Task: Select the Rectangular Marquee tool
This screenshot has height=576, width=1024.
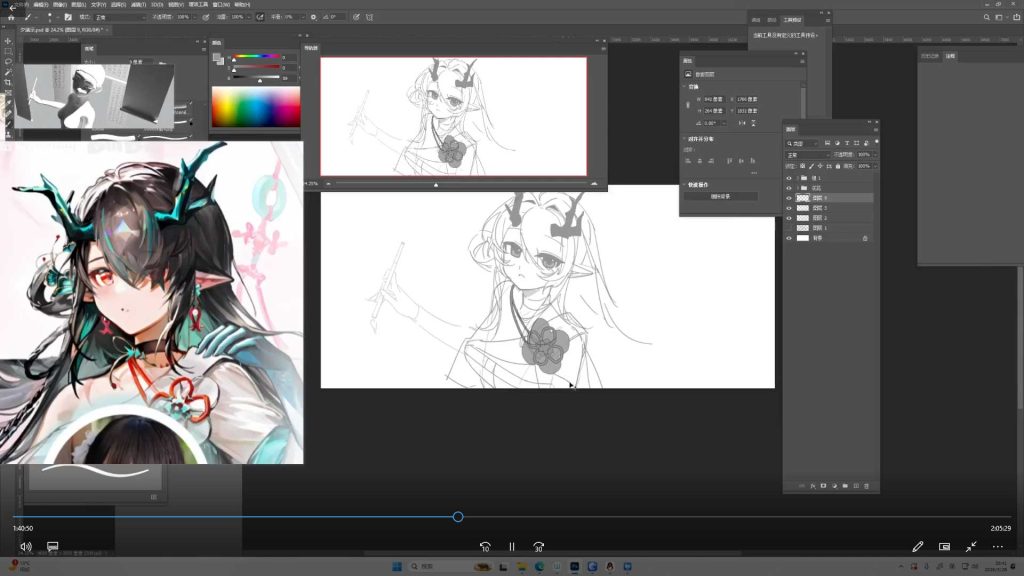Action: pyautogui.click(x=8, y=51)
